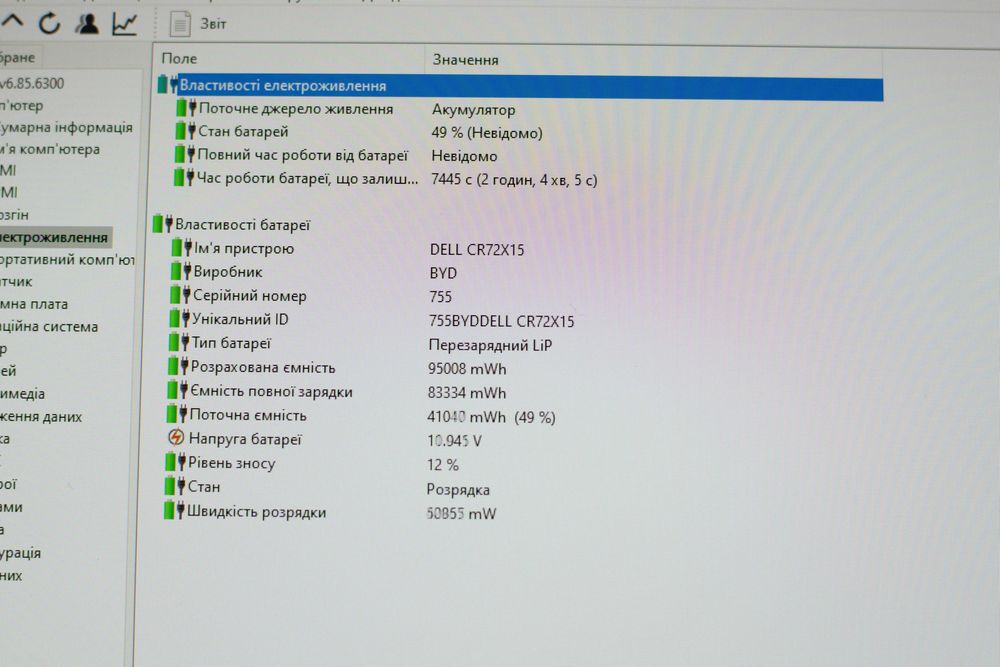Click the Перезарядний LiP value
Image resolution: width=1000 pixels, height=667 pixels.
click(x=490, y=346)
